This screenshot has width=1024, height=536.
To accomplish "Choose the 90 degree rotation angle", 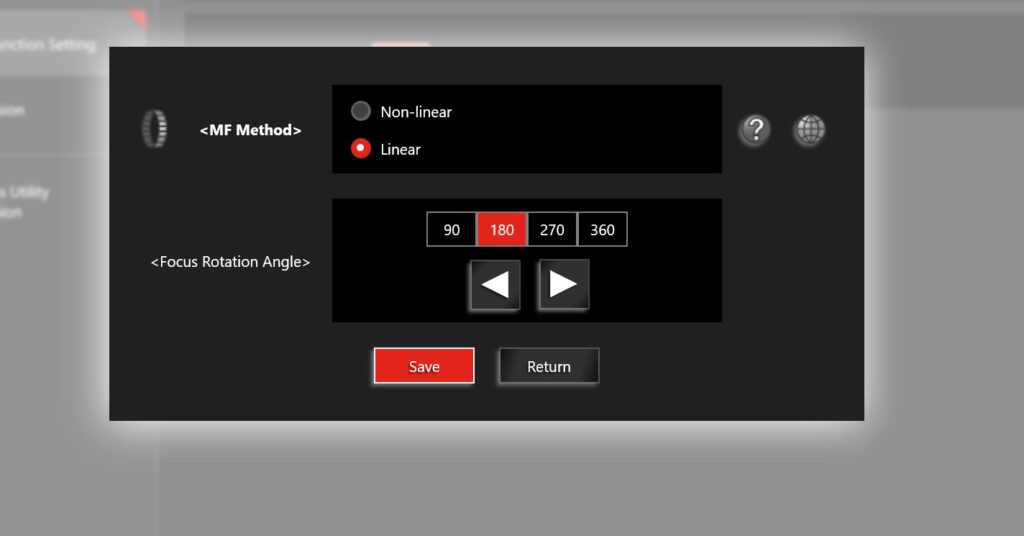I will [452, 230].
